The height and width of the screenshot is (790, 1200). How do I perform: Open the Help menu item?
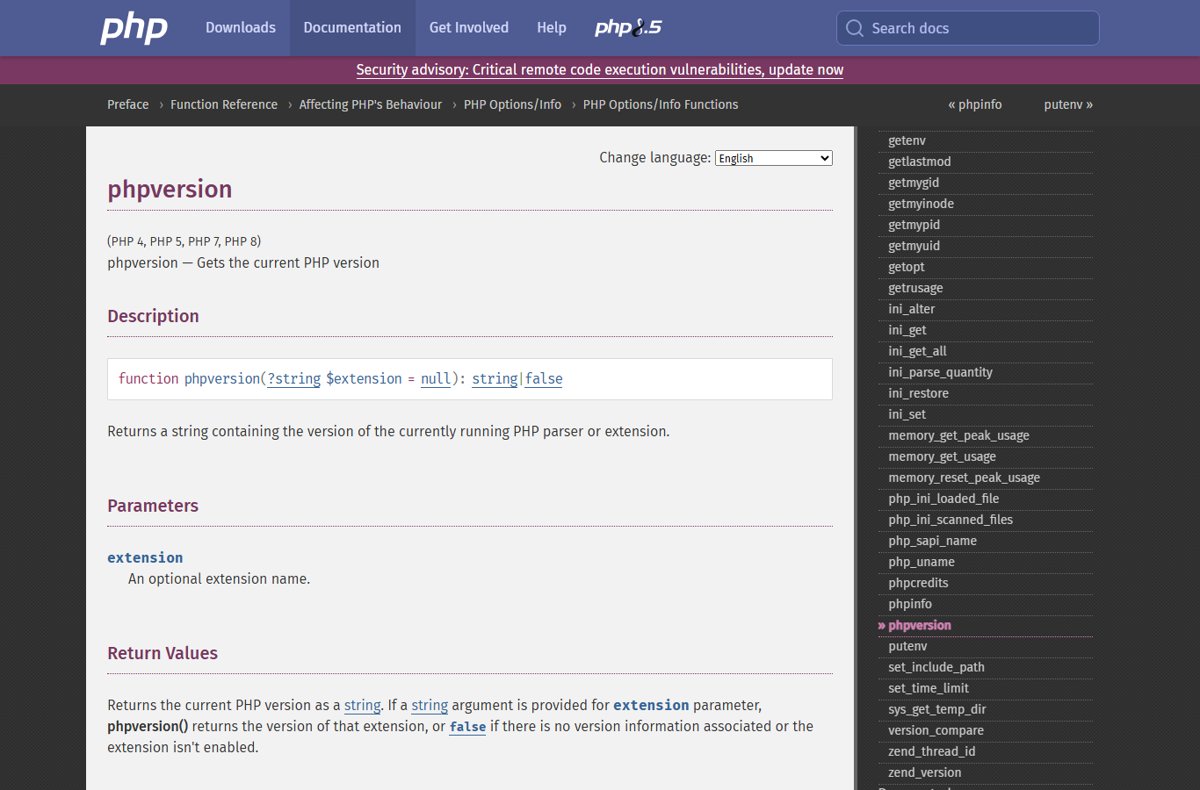point(552,28)
